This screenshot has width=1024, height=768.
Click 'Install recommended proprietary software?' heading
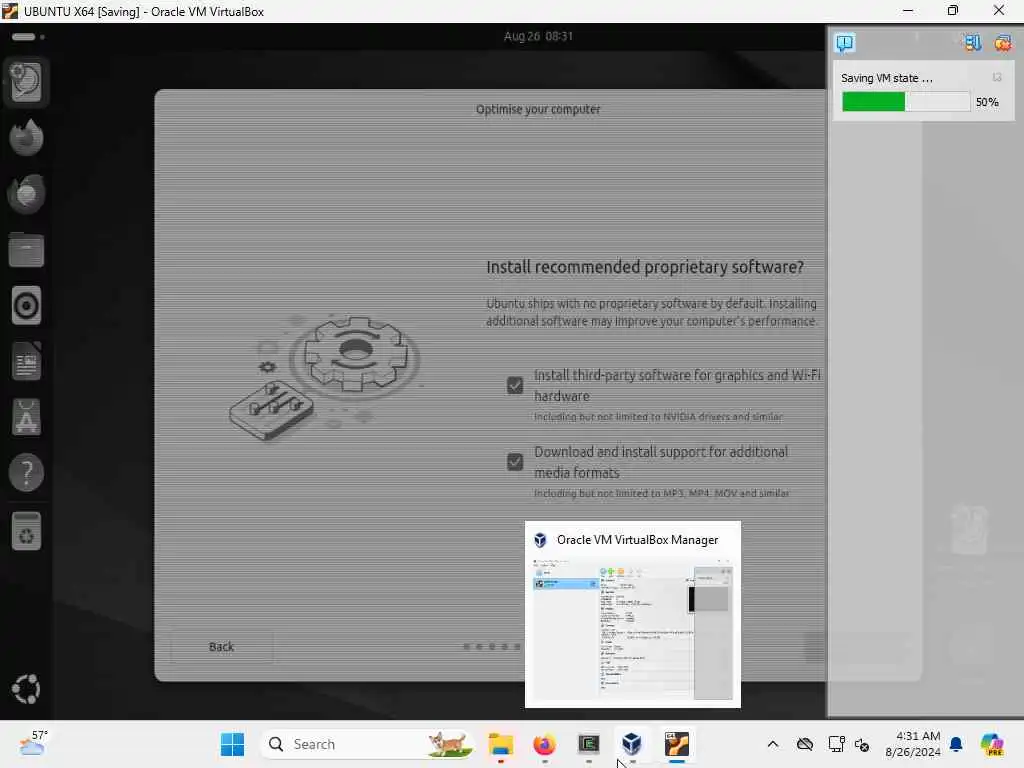click(645, 267)
